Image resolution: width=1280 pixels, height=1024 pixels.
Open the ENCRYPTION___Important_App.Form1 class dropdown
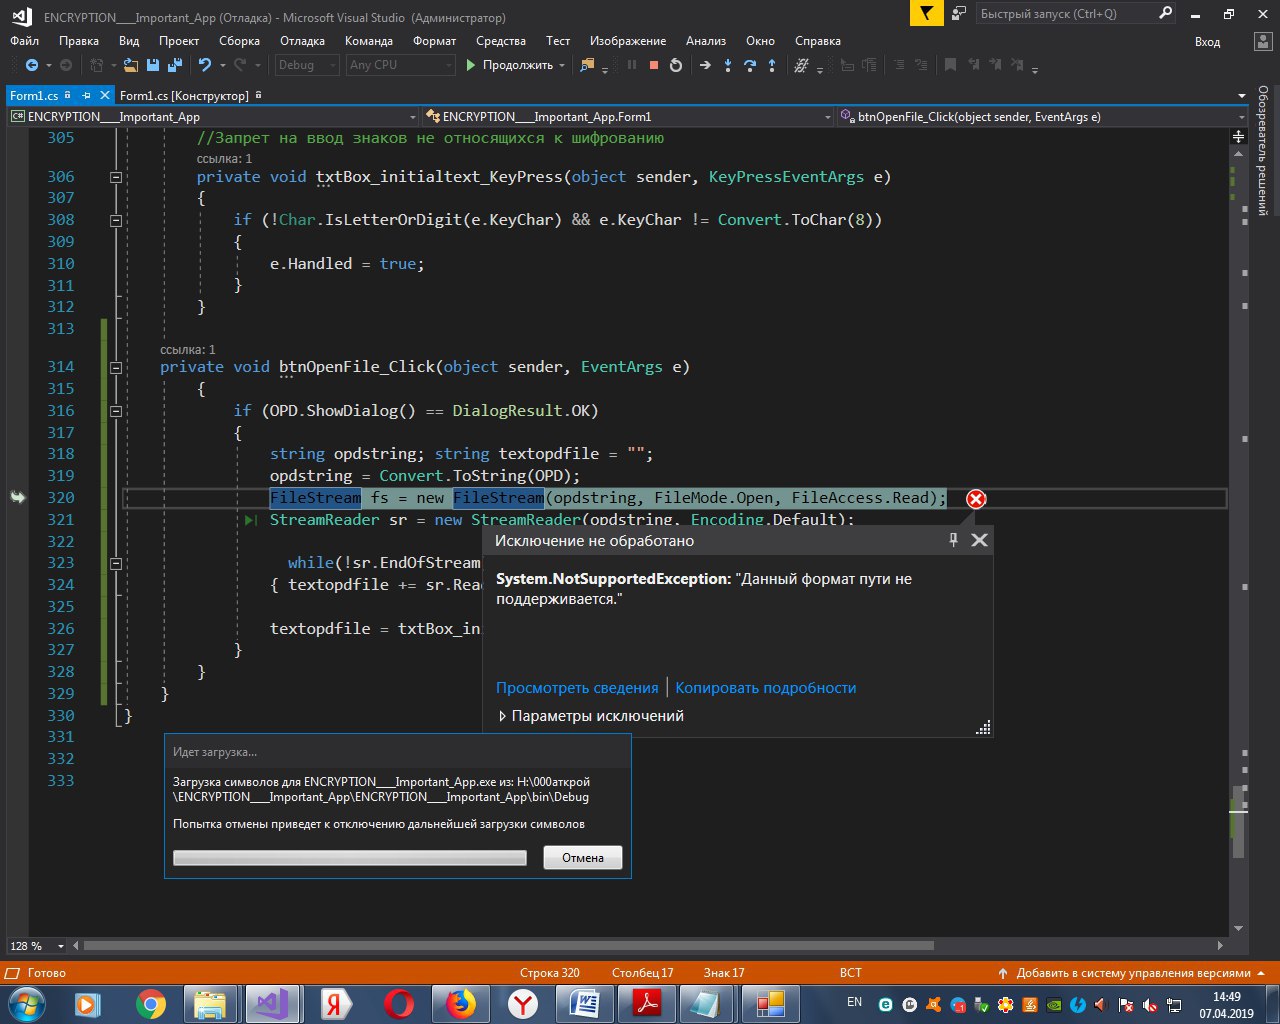click(x=628, y=117)
